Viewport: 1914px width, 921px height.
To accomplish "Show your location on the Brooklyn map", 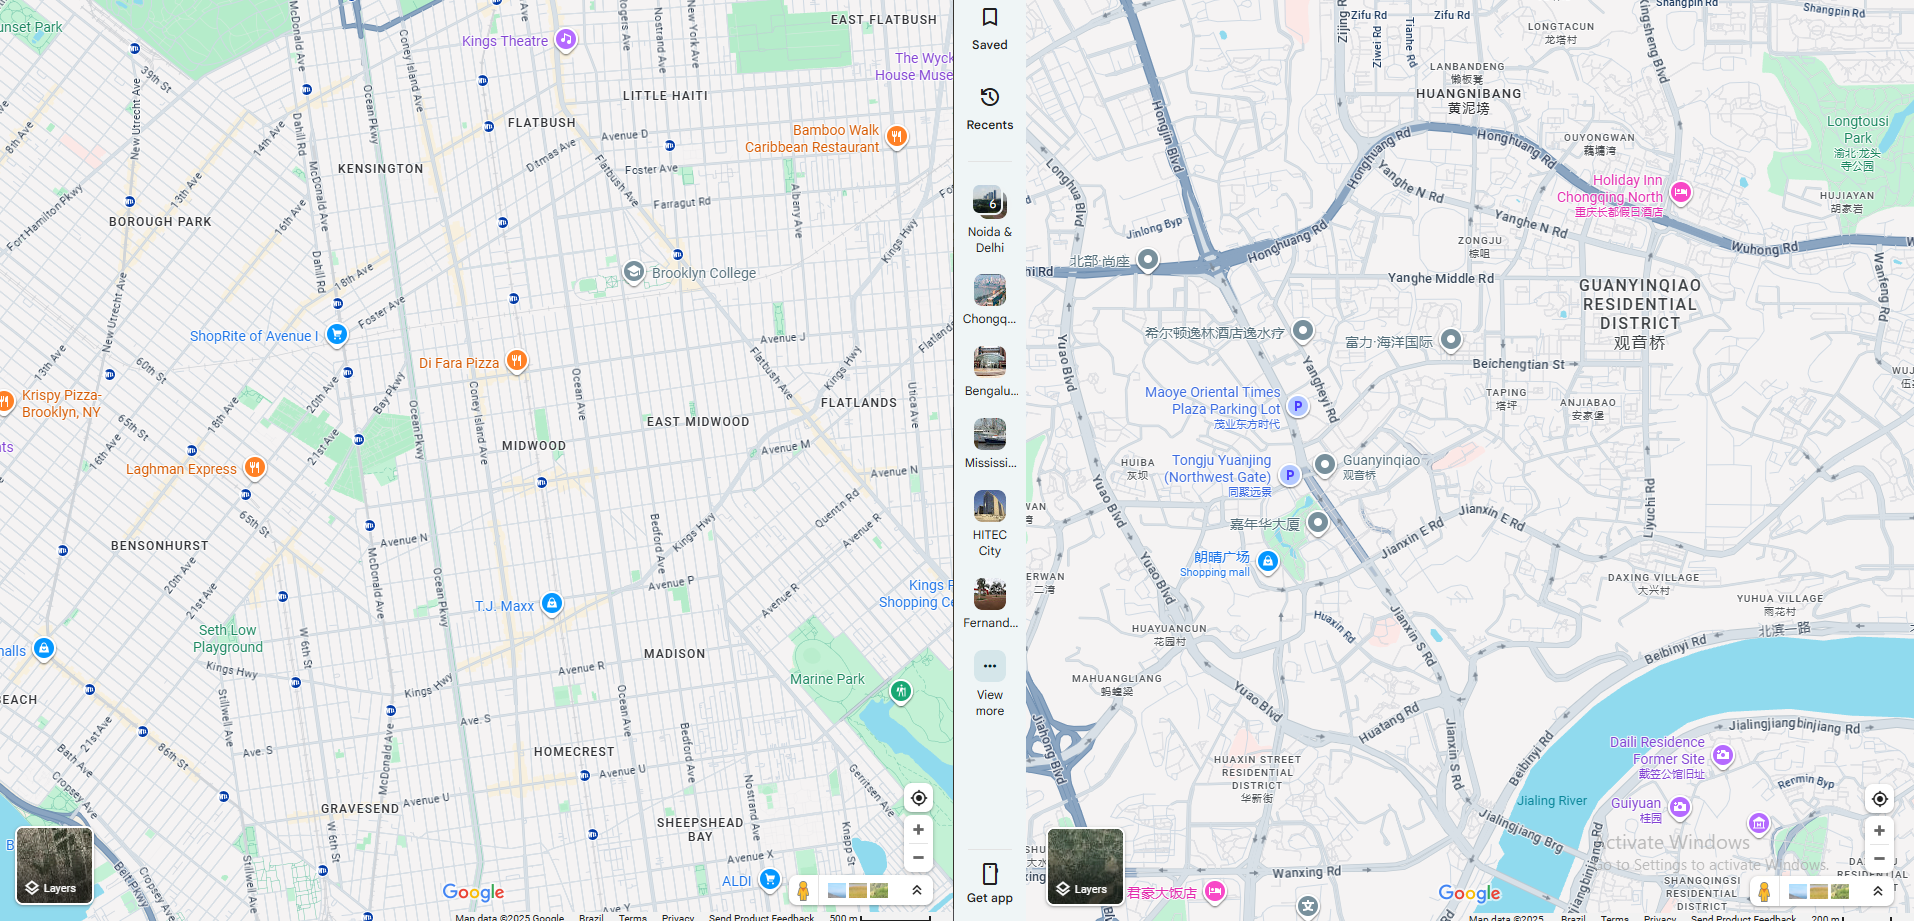I will (919, 798).
